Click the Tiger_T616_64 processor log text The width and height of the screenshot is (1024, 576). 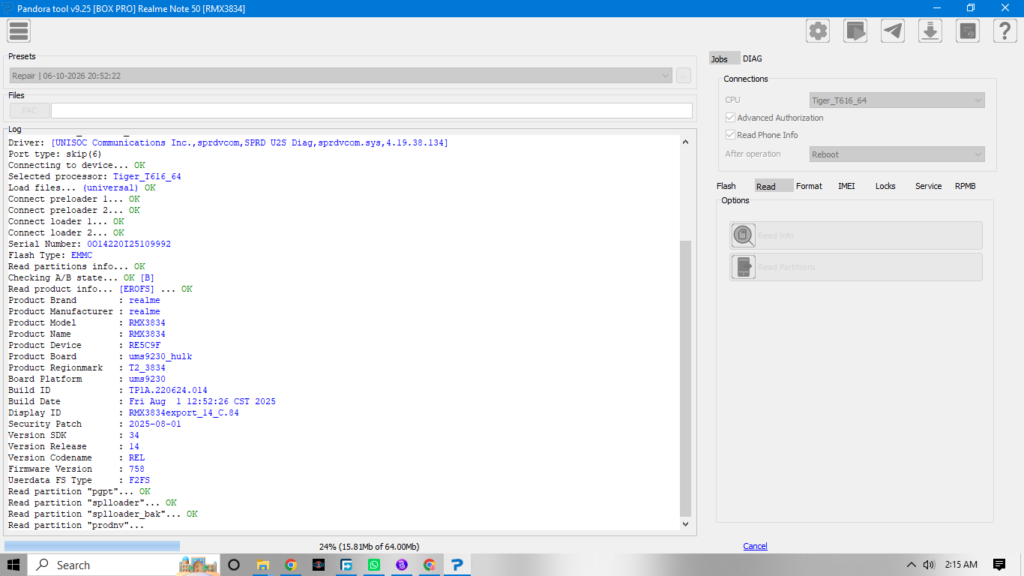point(147,176)
